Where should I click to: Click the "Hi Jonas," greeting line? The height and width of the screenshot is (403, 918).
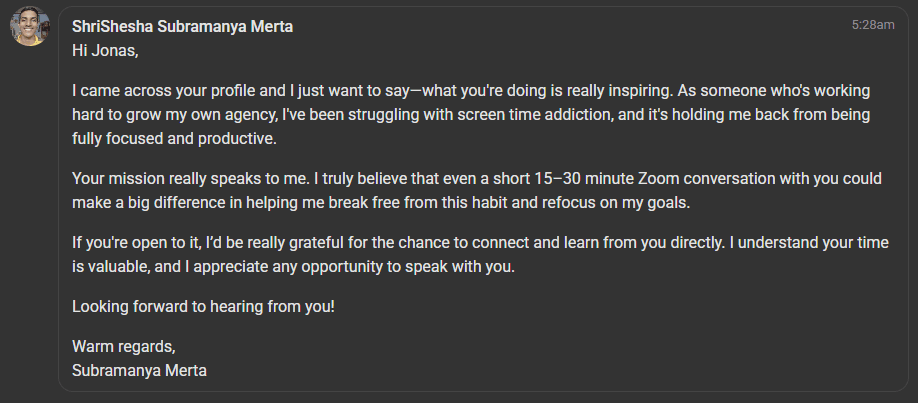coord(106,48)
